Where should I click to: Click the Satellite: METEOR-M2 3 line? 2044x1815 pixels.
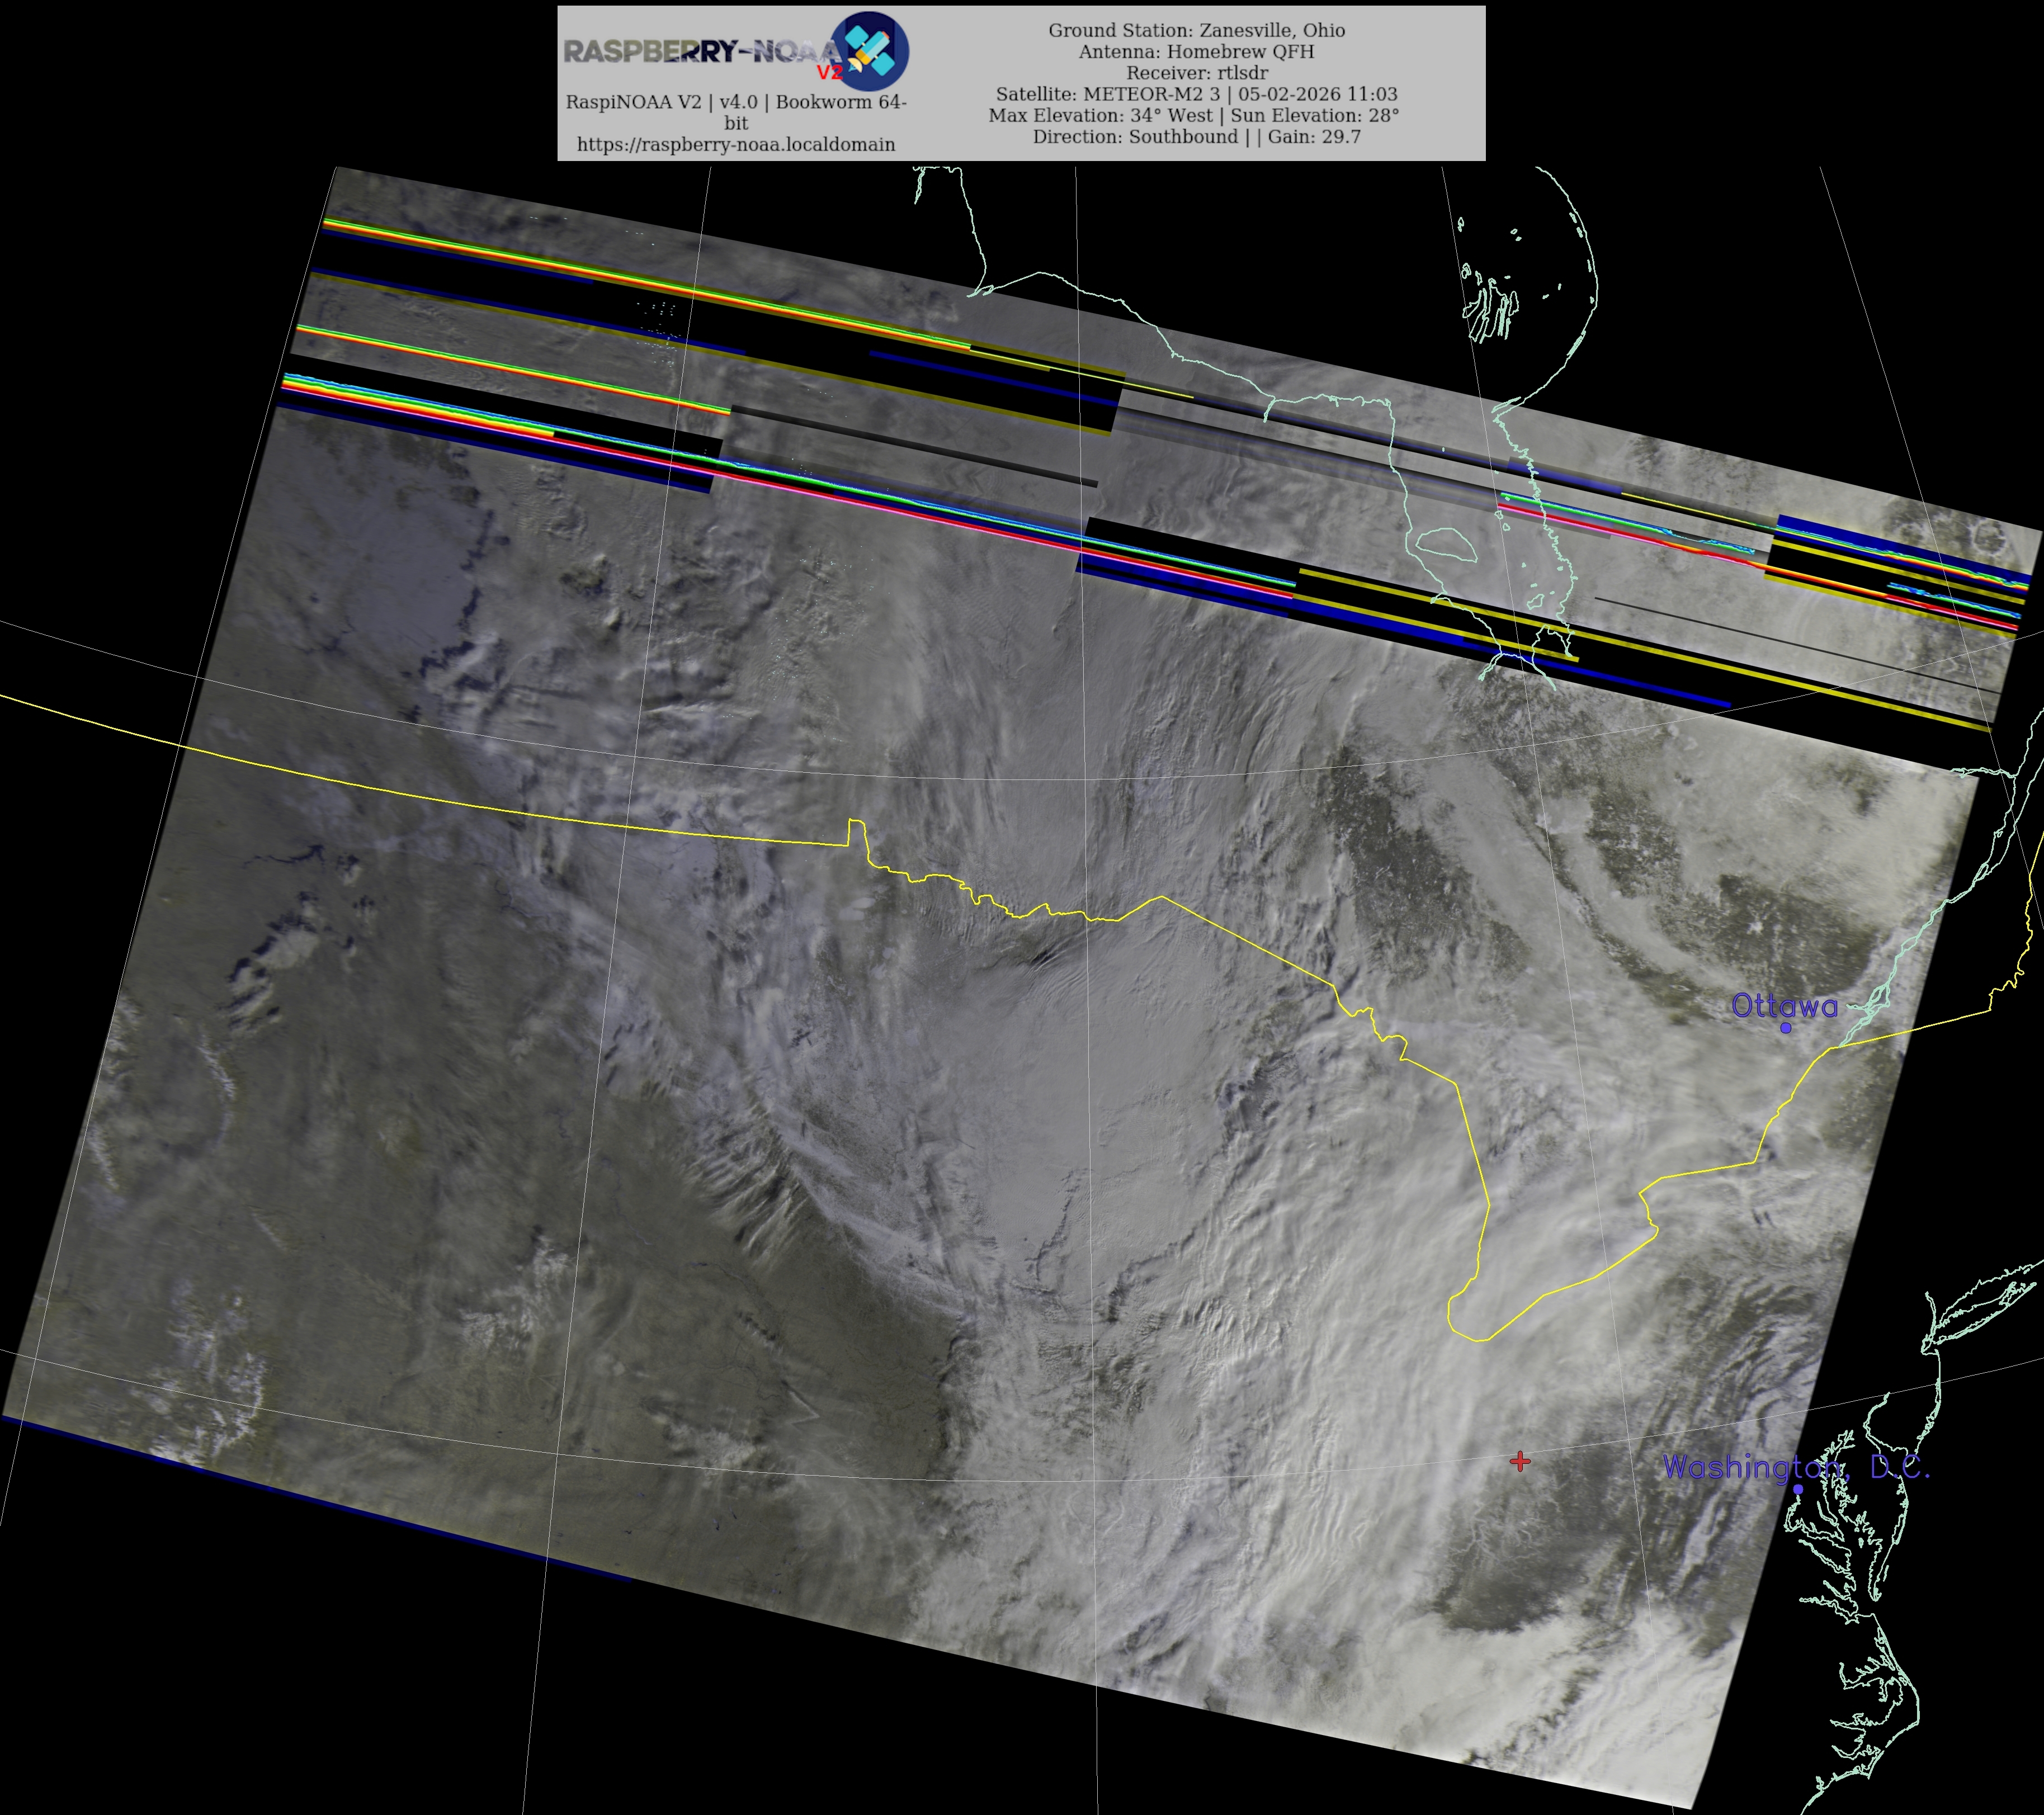[1196, 94]
